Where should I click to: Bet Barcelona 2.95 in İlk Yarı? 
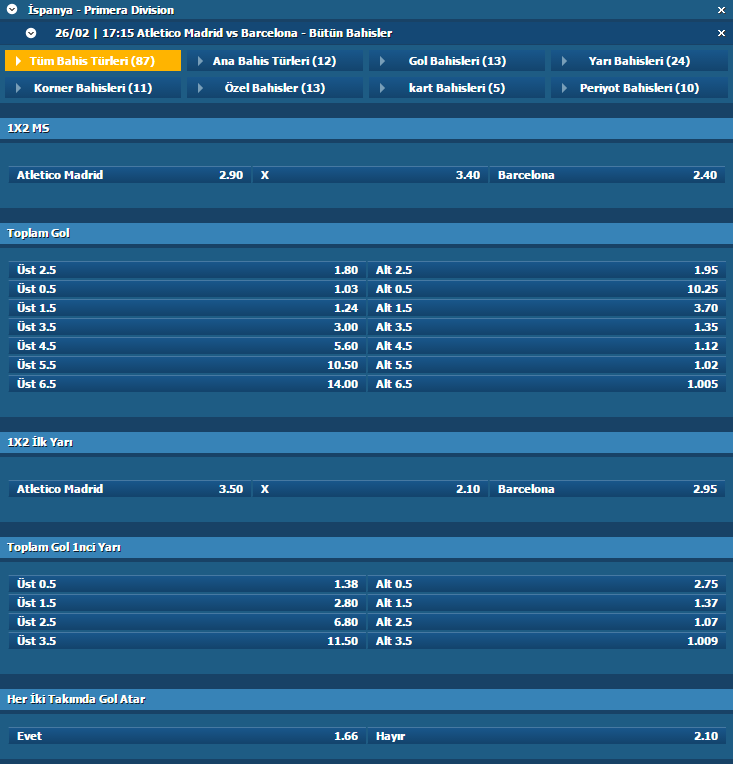tap(607, 489)
